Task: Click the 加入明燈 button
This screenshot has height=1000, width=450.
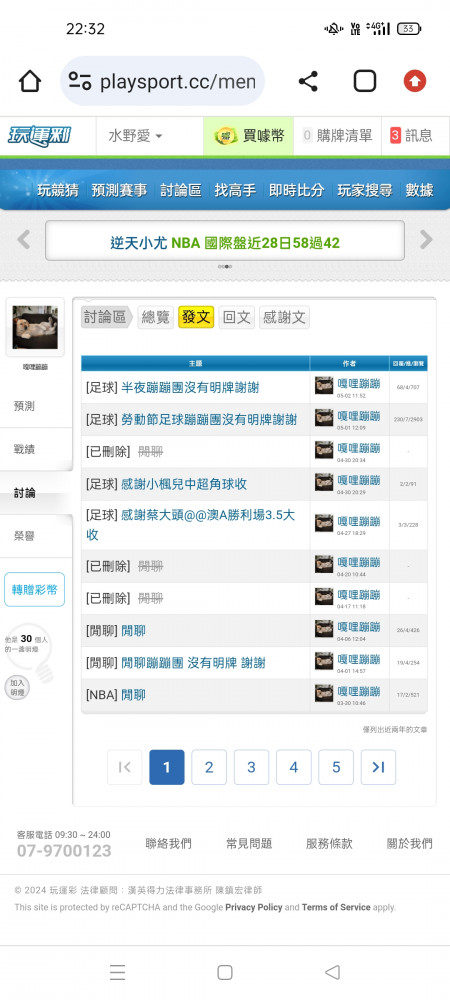Action: click(x=17, y=687)
